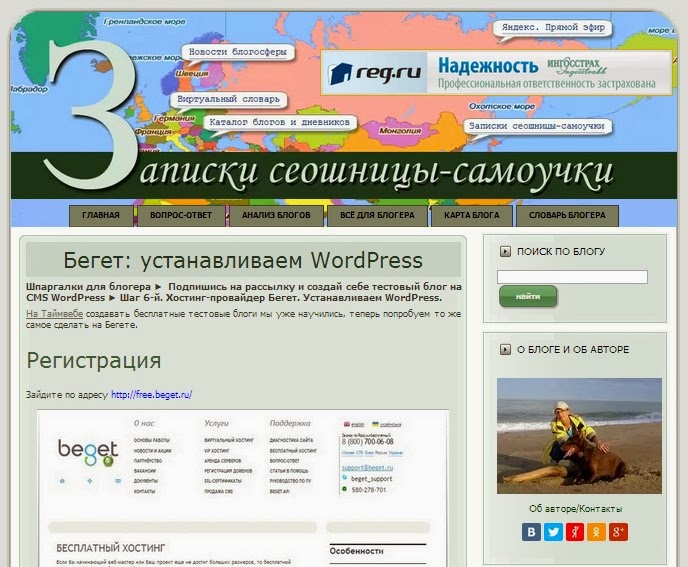
Task: Click БЕСПЛАТНЫЙ ХОСТИНГ text in screenshot
Action: (111, 548)
